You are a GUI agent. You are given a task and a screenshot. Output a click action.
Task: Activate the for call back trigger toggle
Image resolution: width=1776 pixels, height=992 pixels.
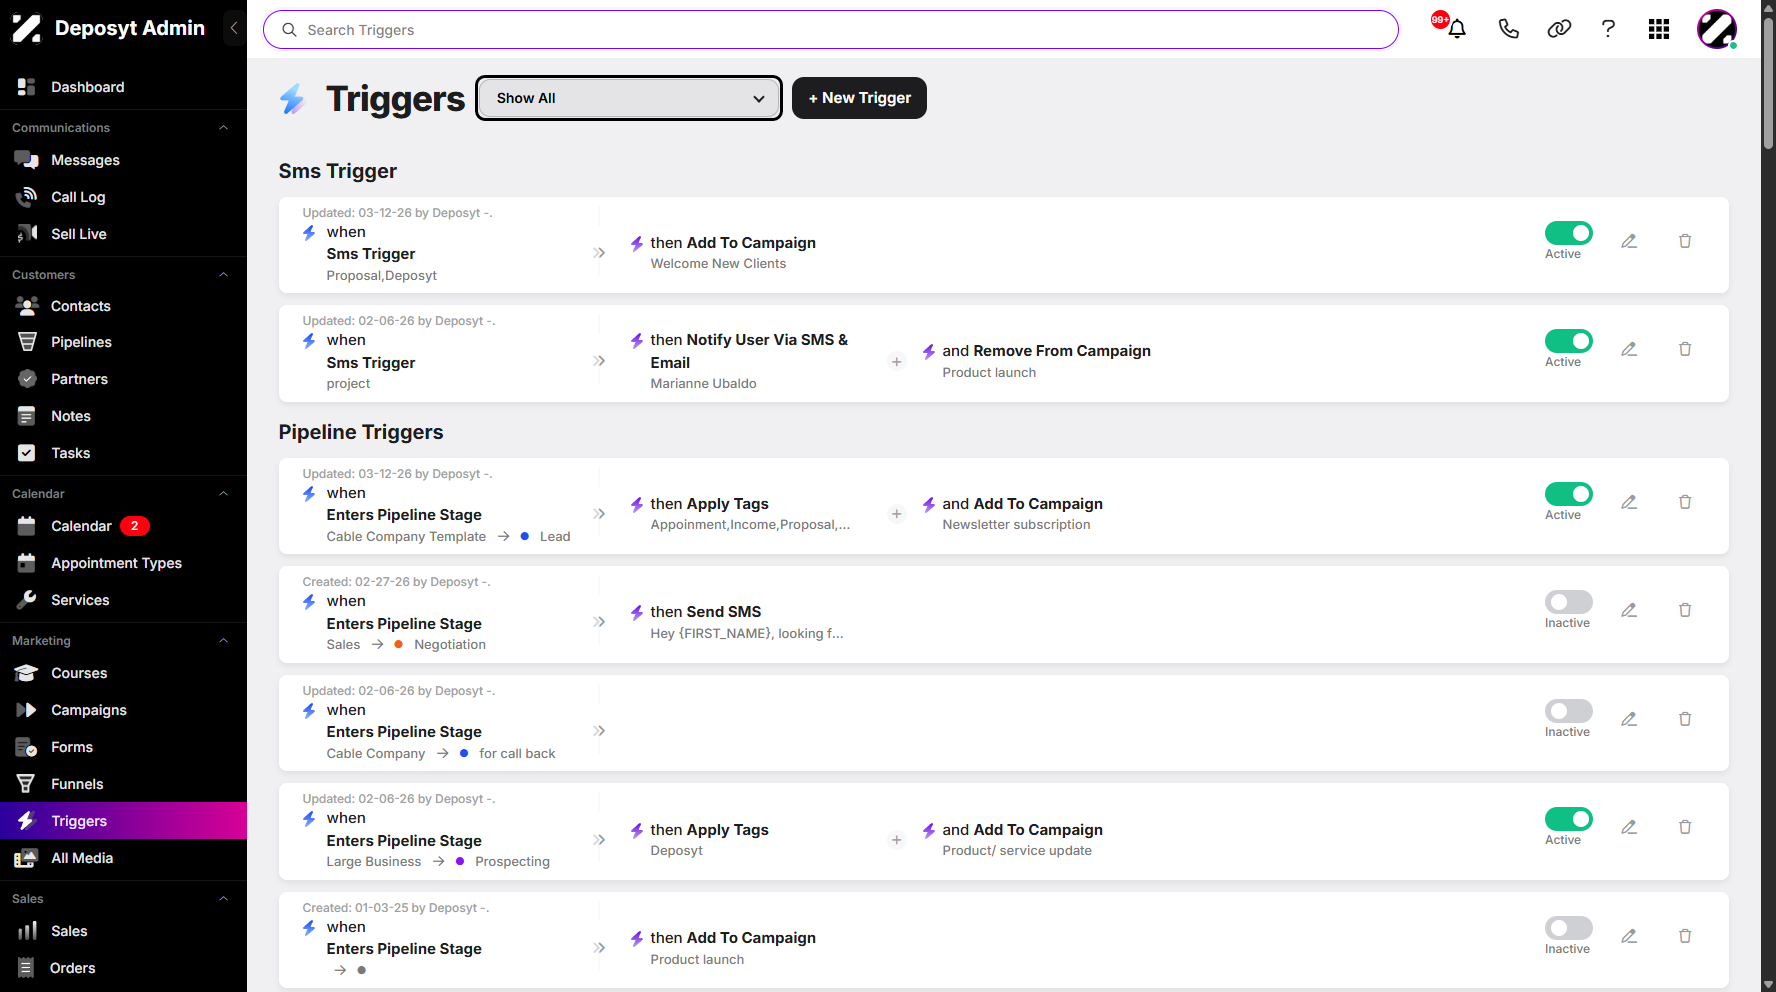coord(1569,711)
